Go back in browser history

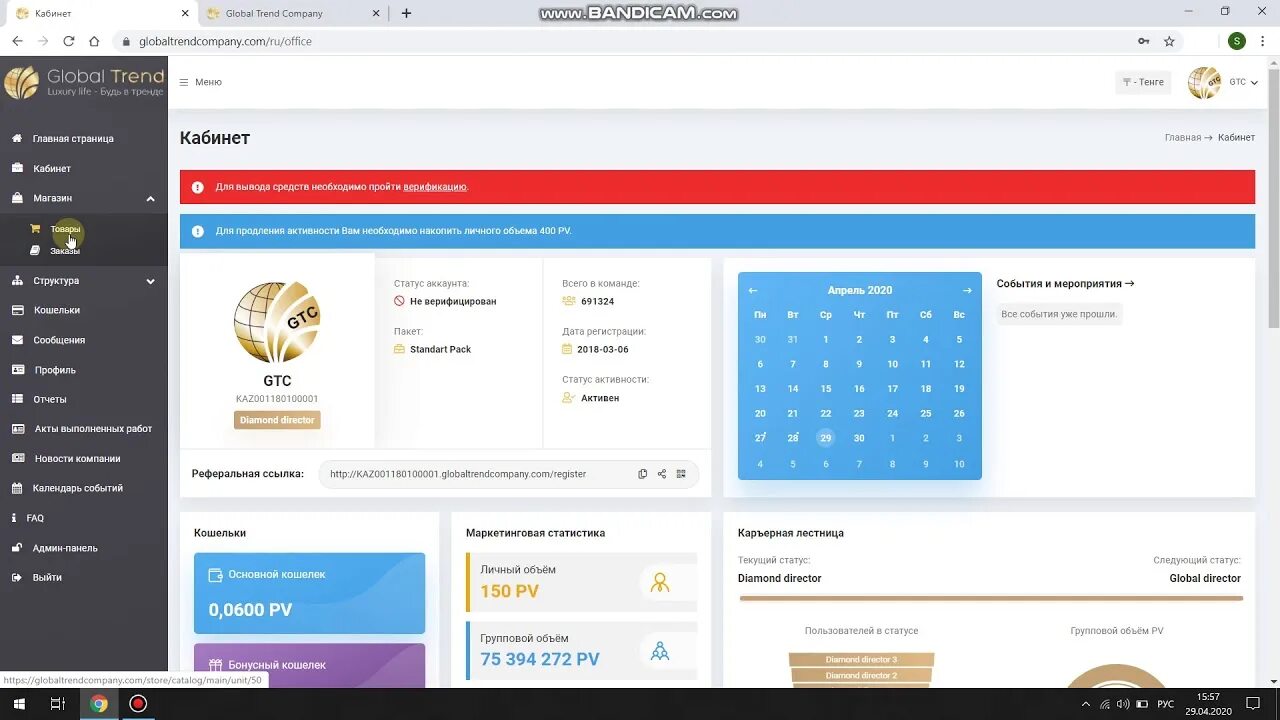pyautogui.click(x=17, y=41)
